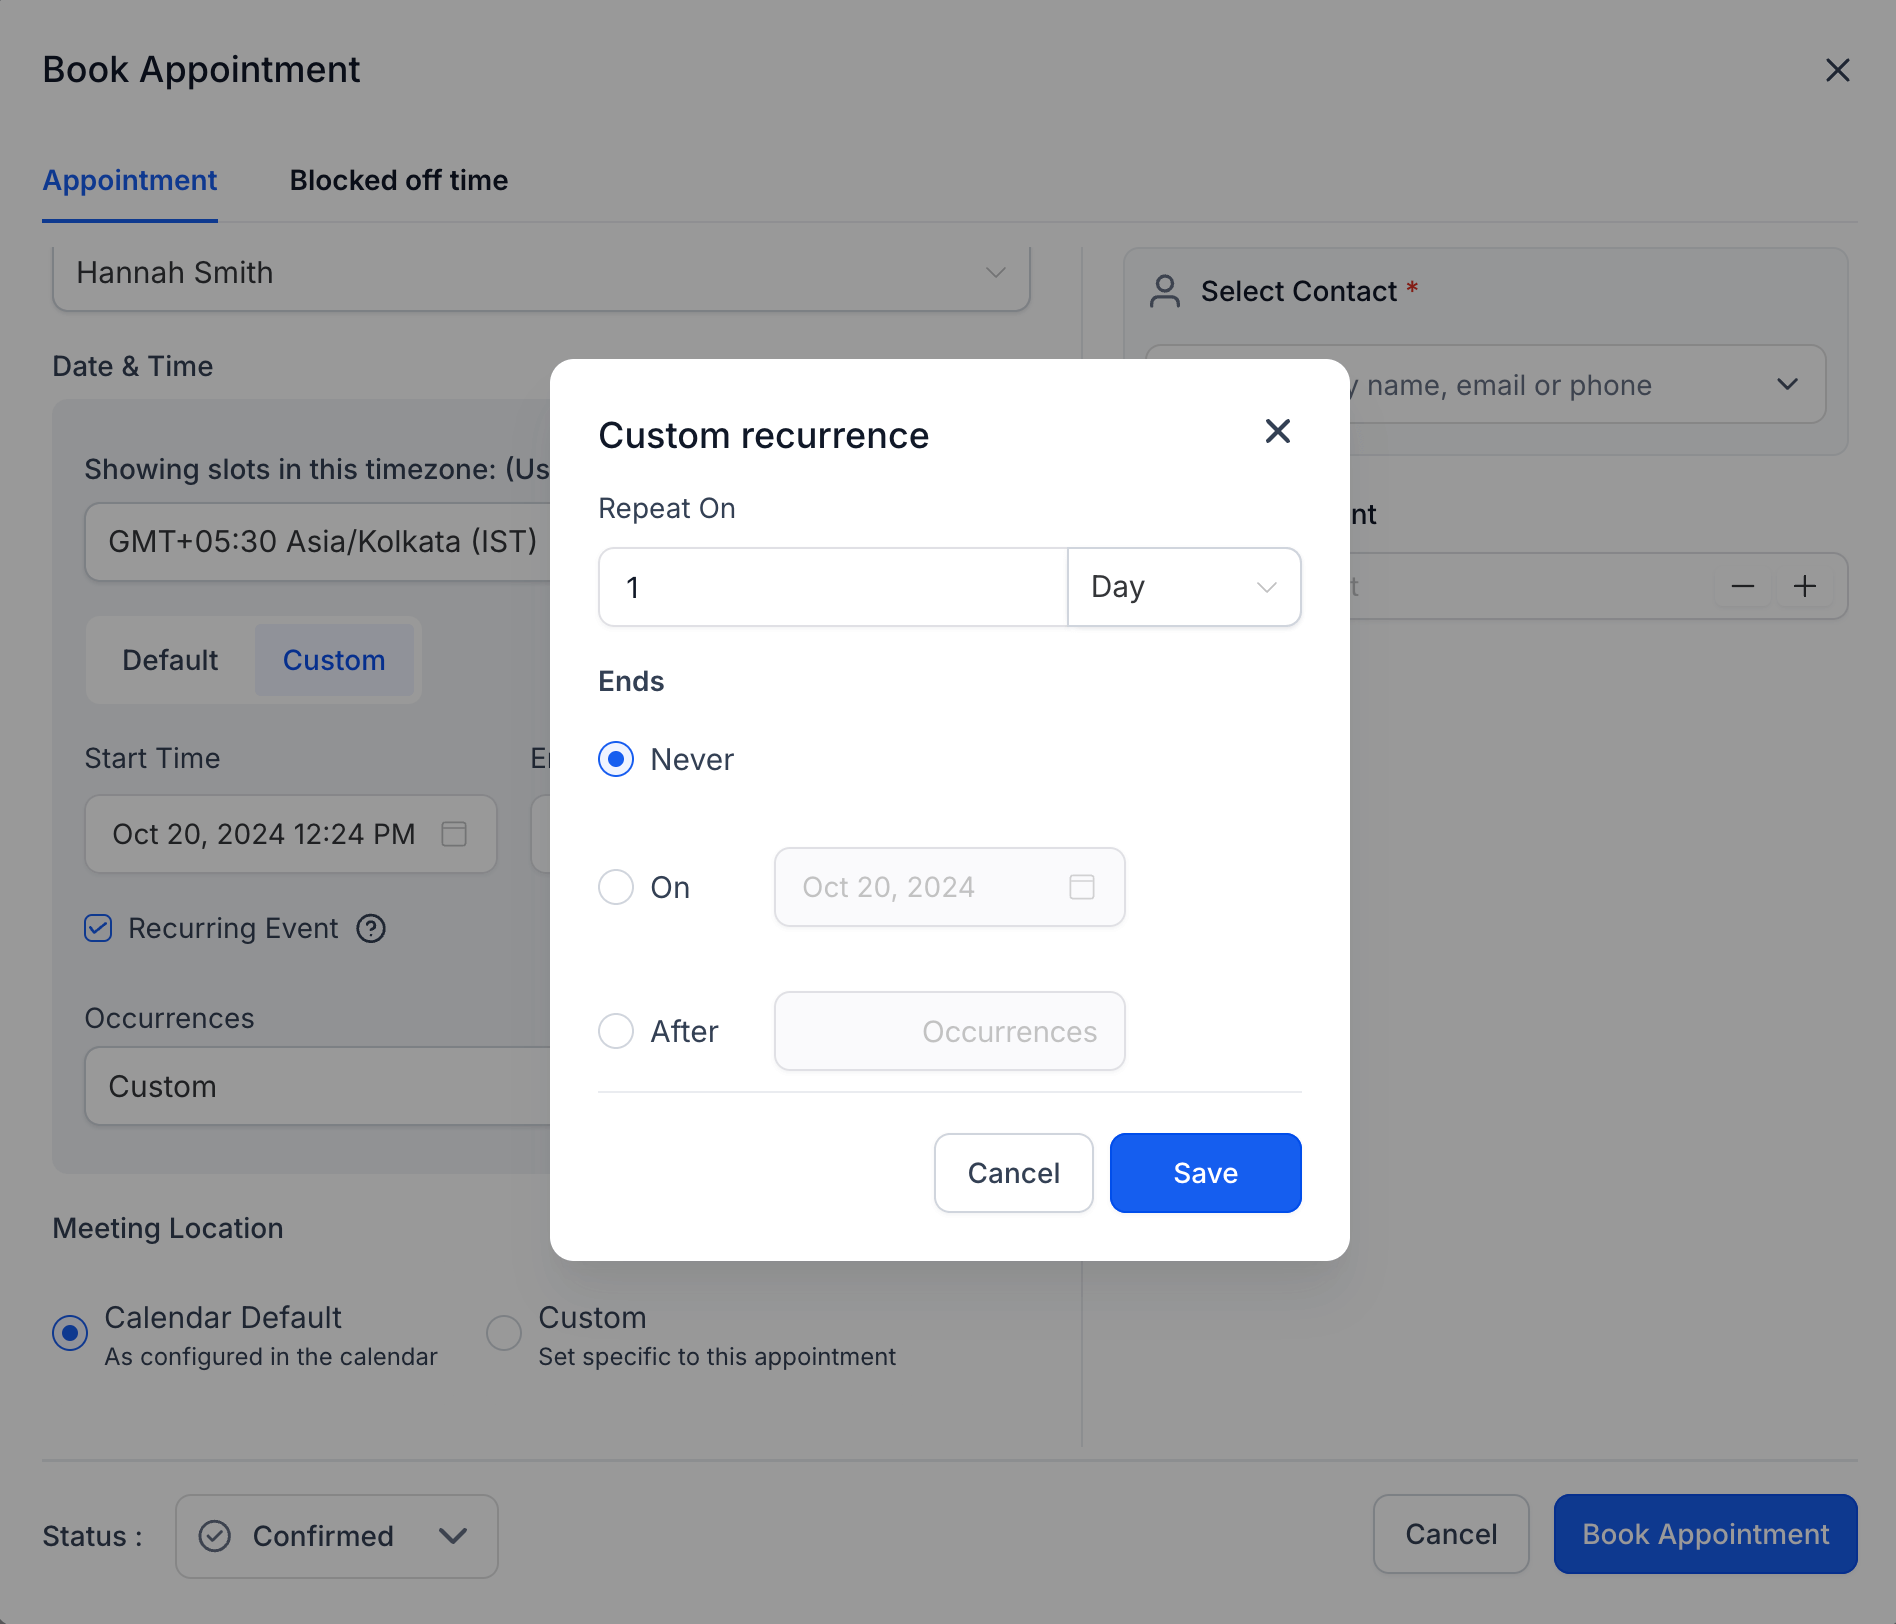Cancel the custom recurrence dialog
1896x1624 pixels.
(x=1014, y=1173)
